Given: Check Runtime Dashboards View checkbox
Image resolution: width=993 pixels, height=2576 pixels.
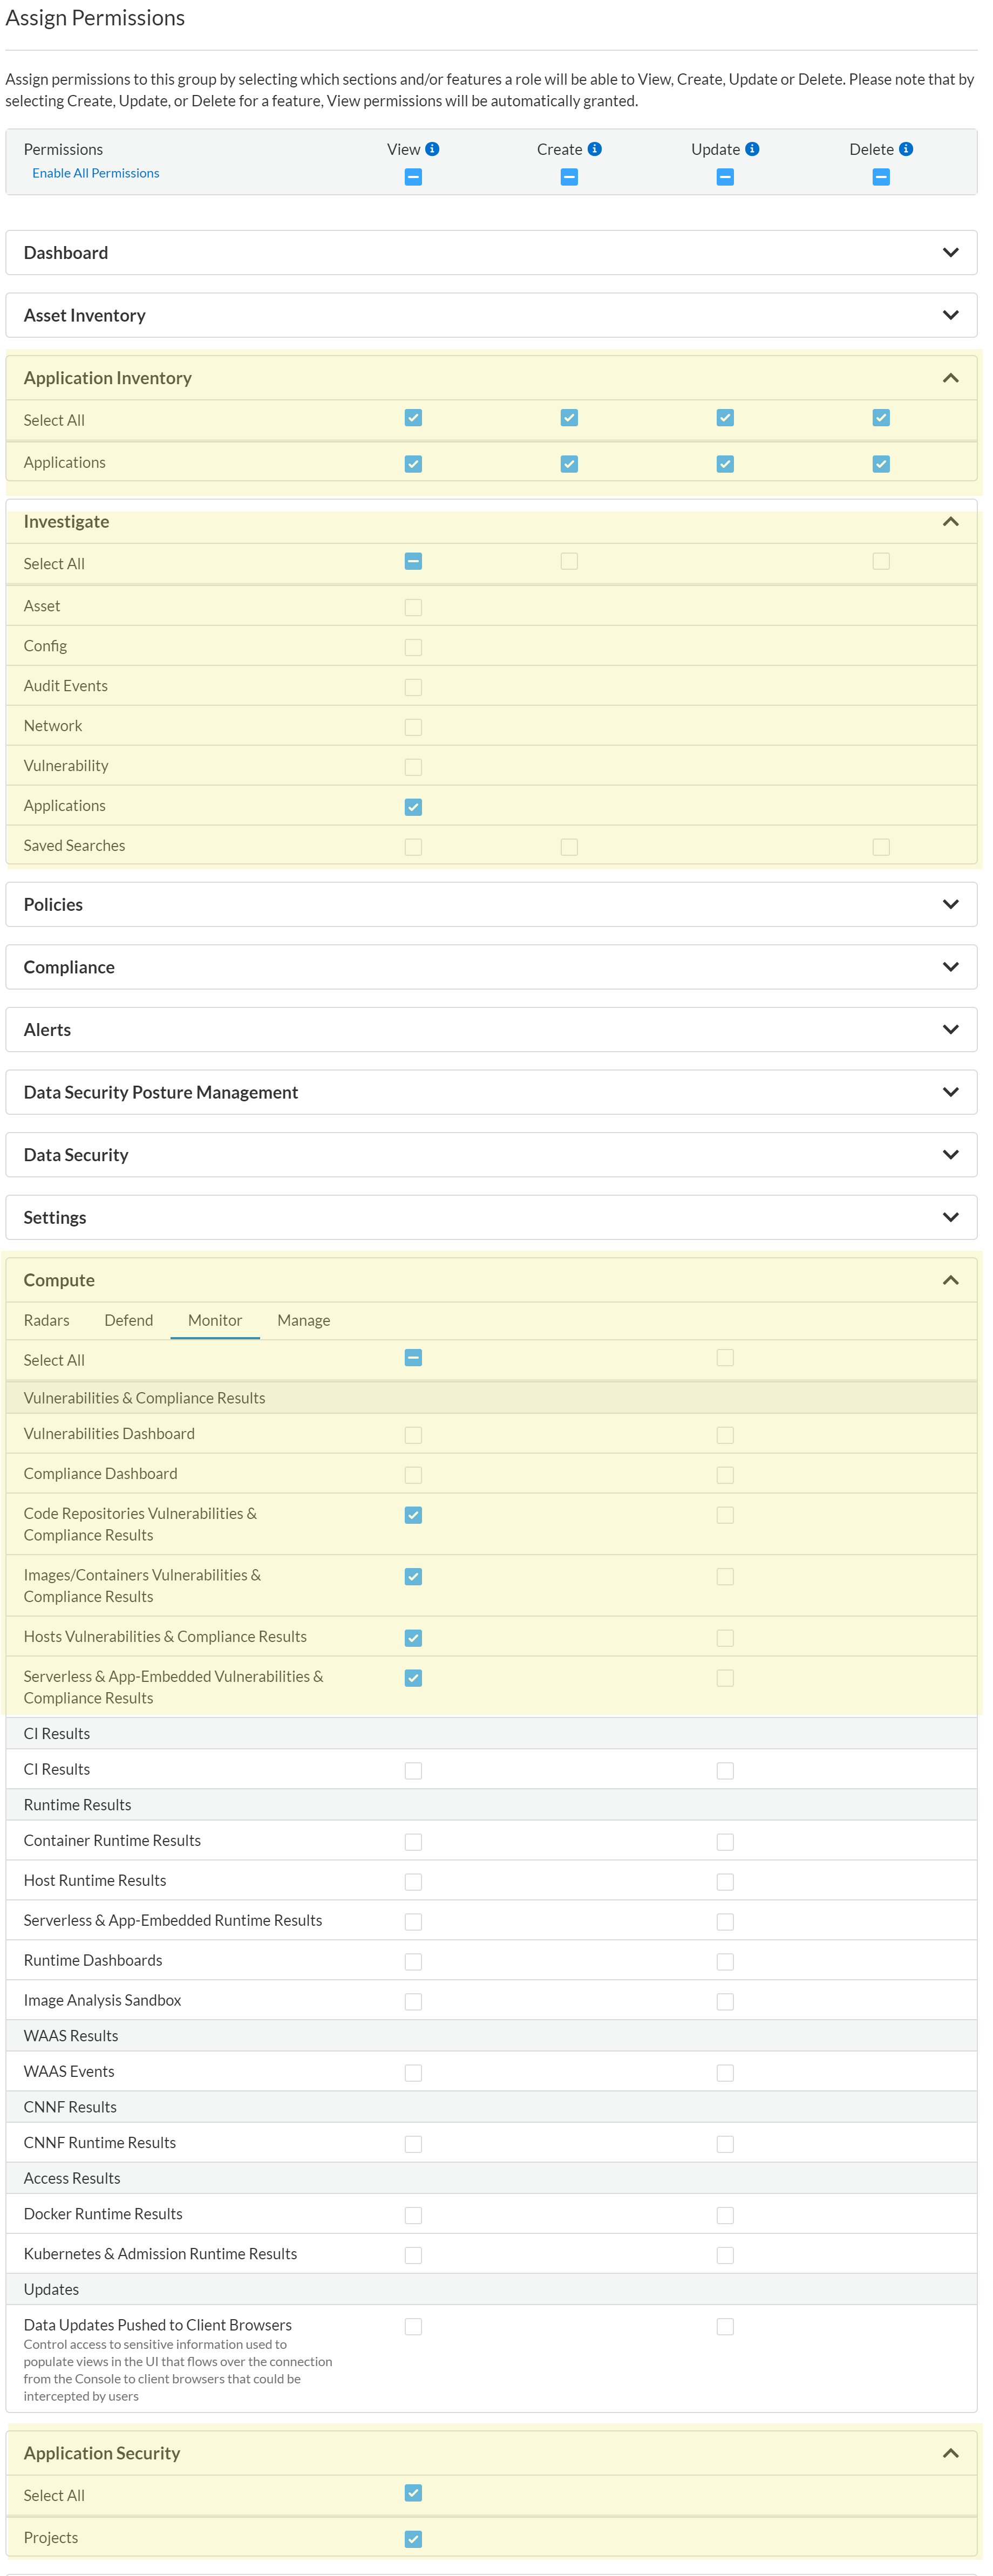Looking at the screenshot, I should coord(413,1962).
